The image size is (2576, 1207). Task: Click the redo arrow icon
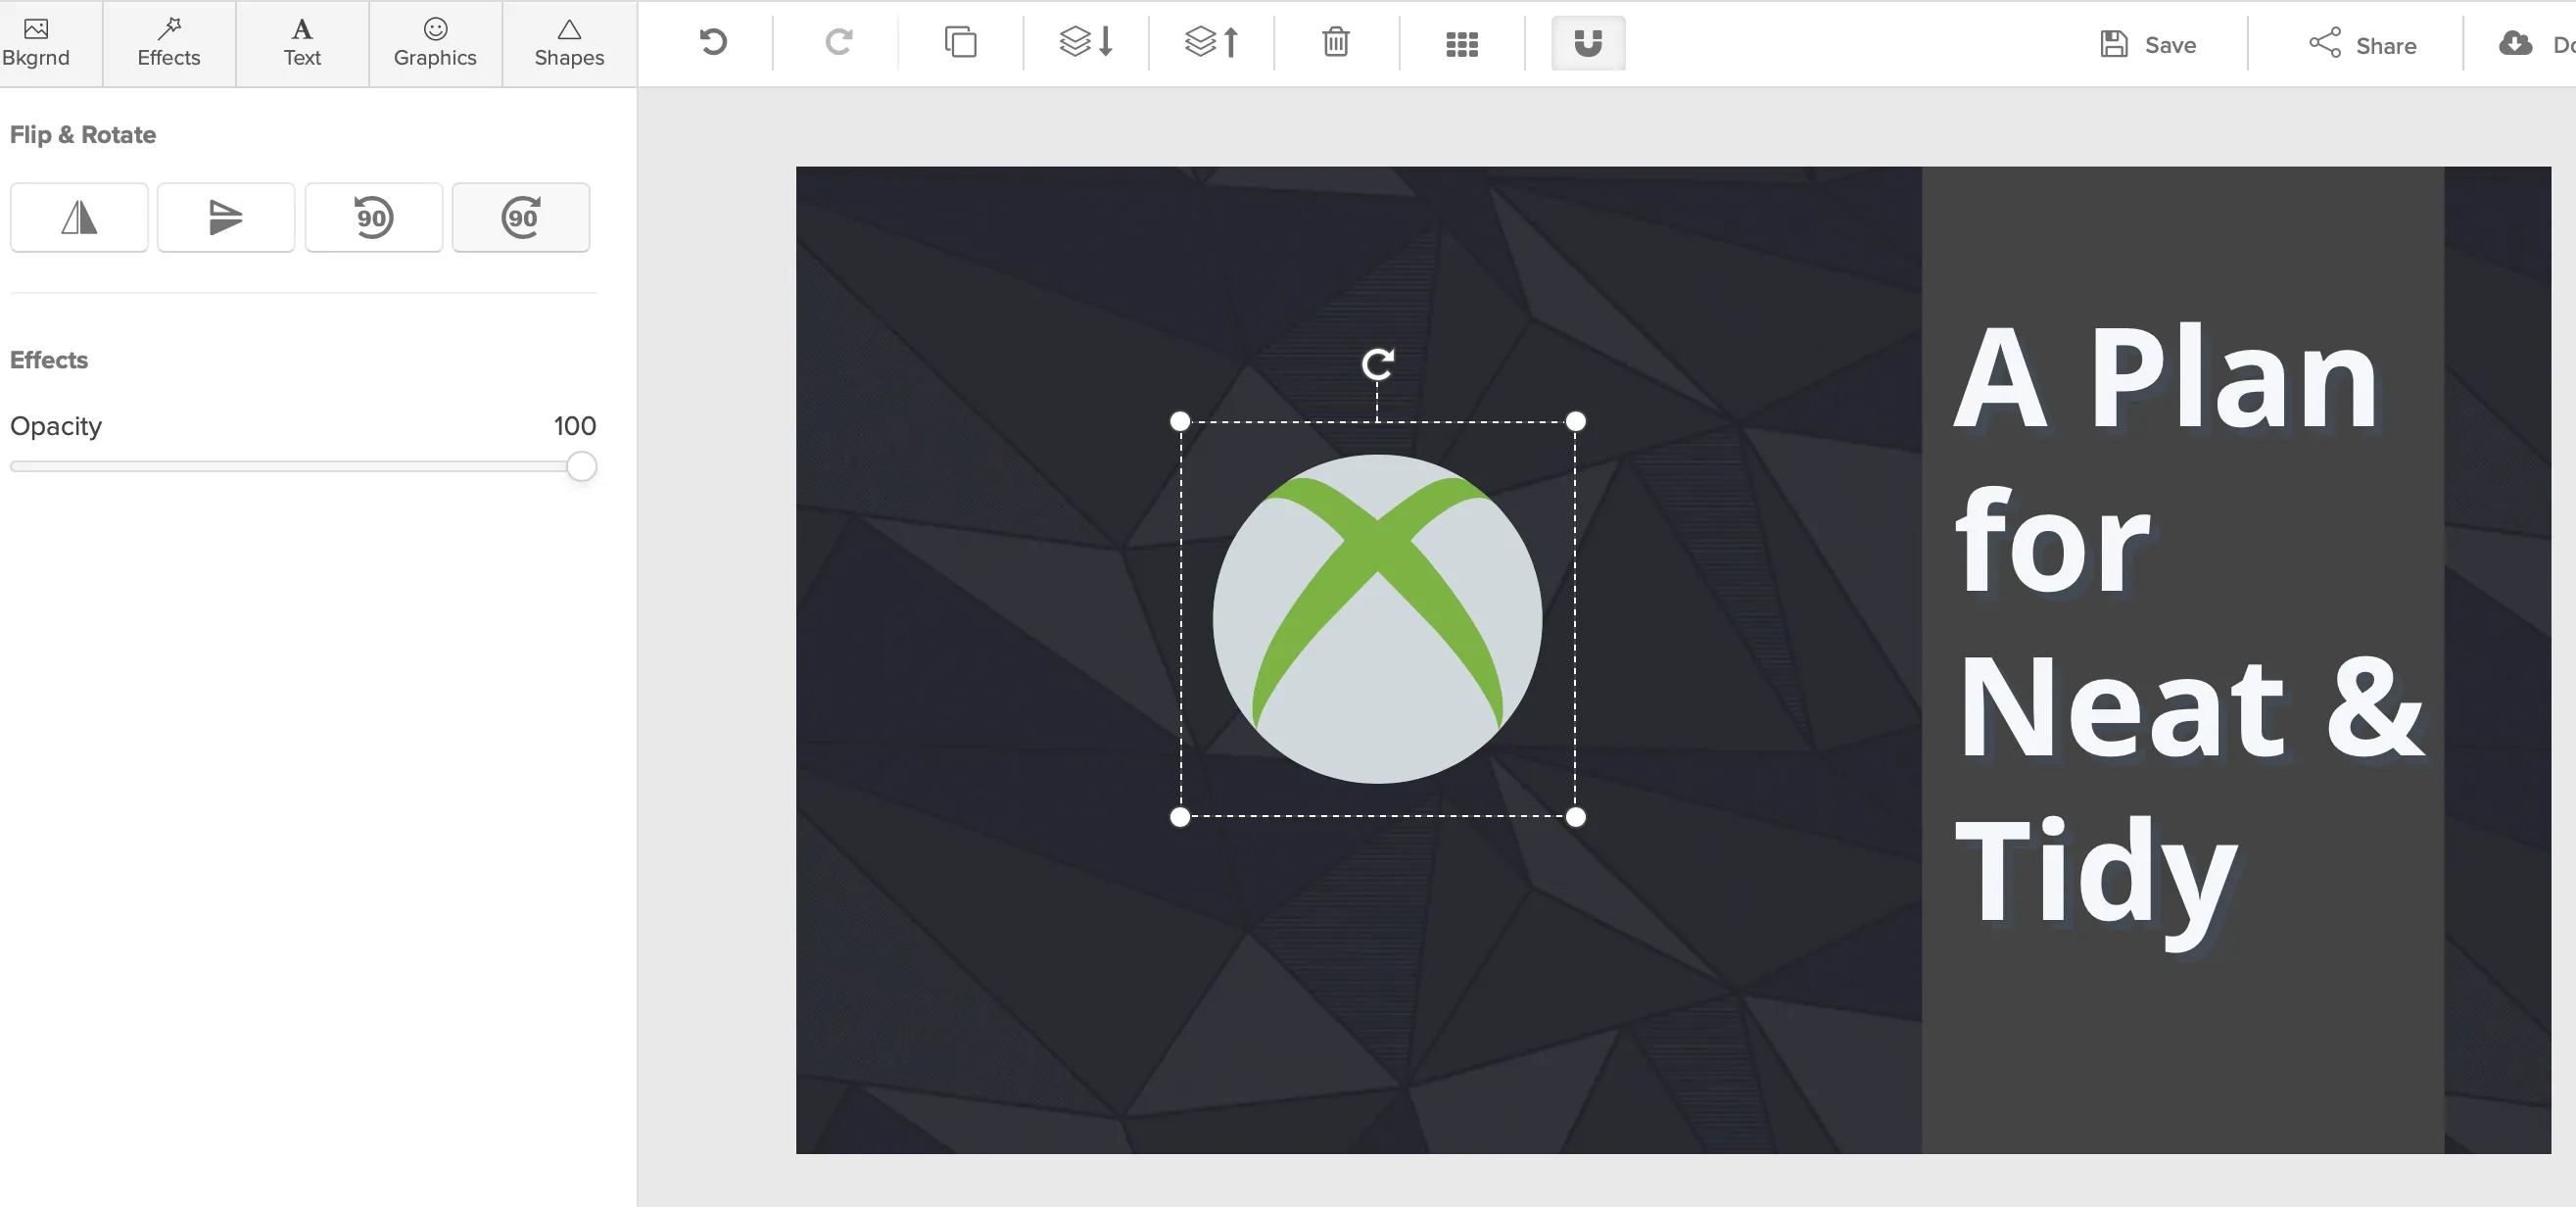[x=838, y=43]
